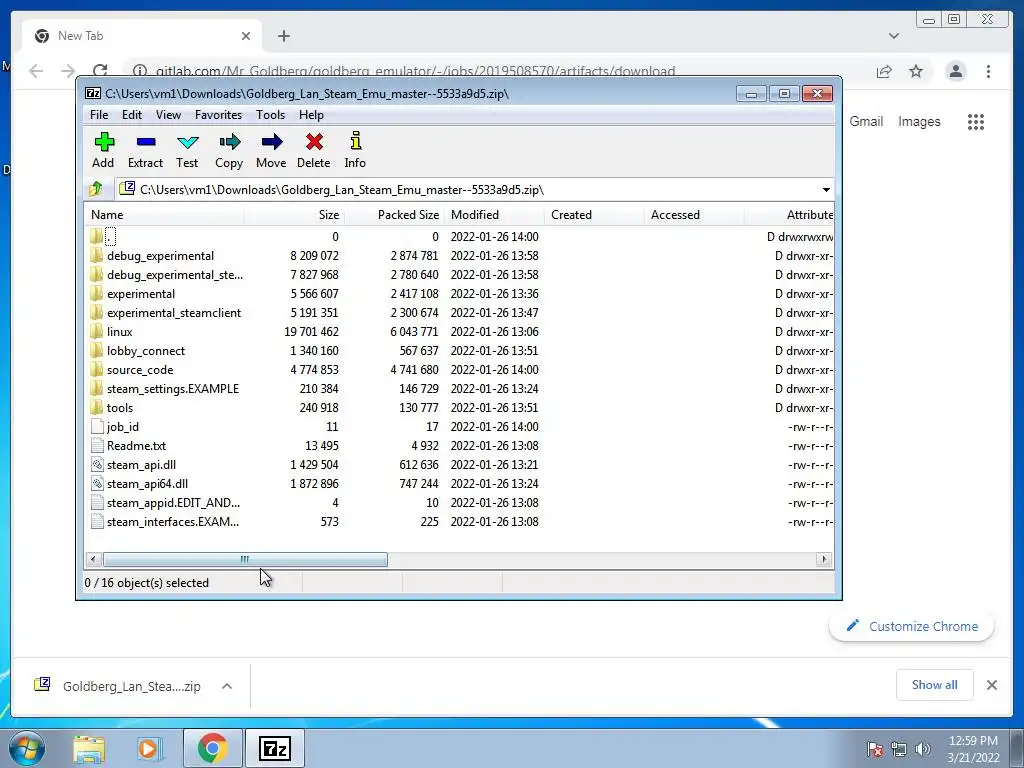Open the Chrome tab search chevron
The image size is (1024, 768).
pyautogui.click(x=893, y=36)
